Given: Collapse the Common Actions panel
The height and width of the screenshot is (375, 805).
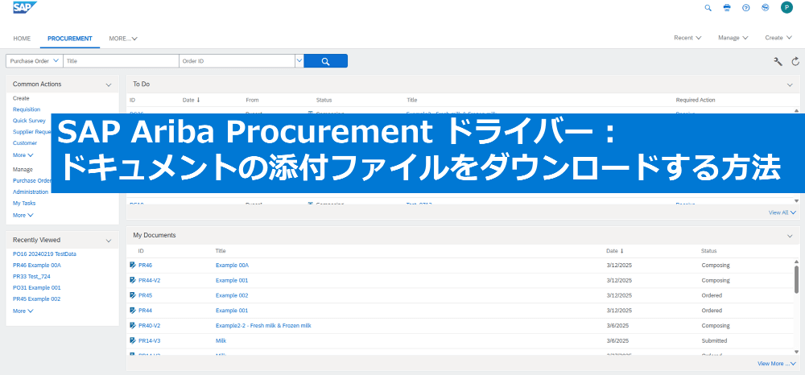Looking at the screenshot, I should click(x=108, y=84).
